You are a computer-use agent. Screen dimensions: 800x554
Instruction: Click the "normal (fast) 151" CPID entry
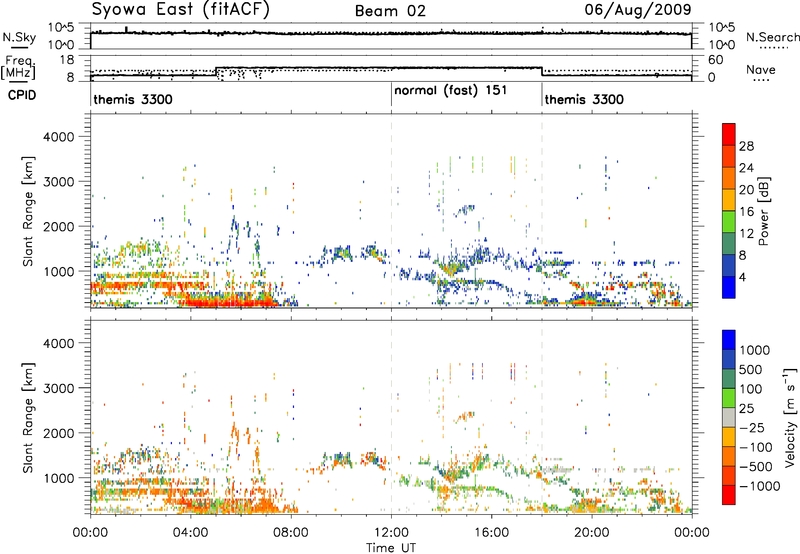(x=451, y=90)
